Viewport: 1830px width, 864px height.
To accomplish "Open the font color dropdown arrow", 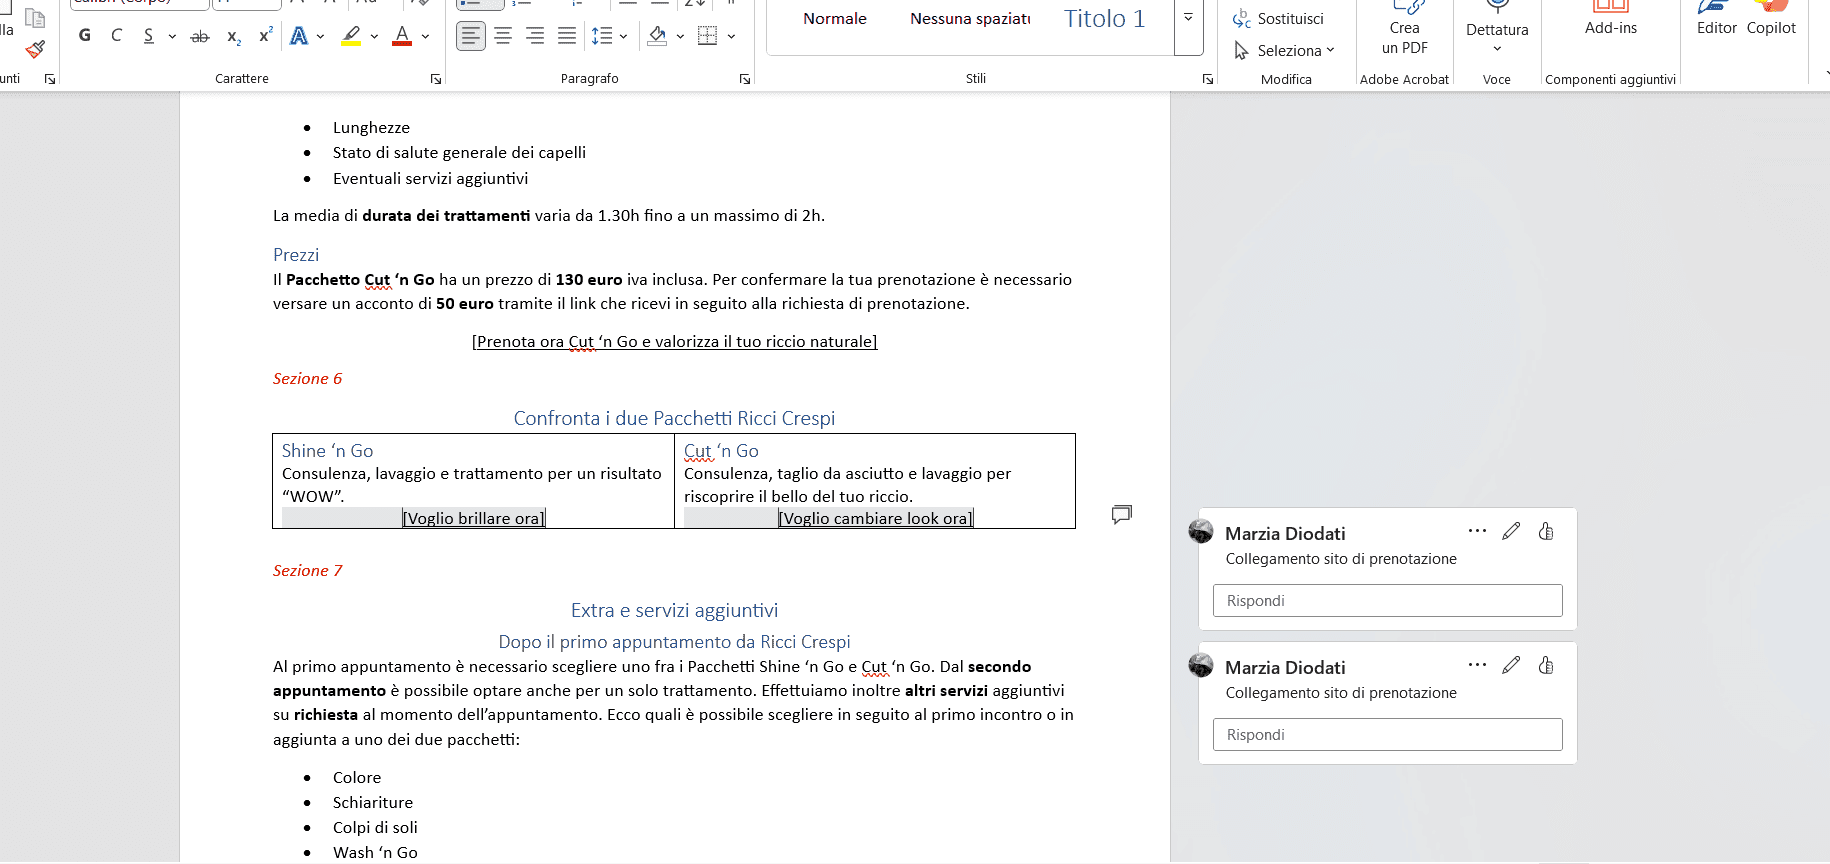I will click(425, 36).
